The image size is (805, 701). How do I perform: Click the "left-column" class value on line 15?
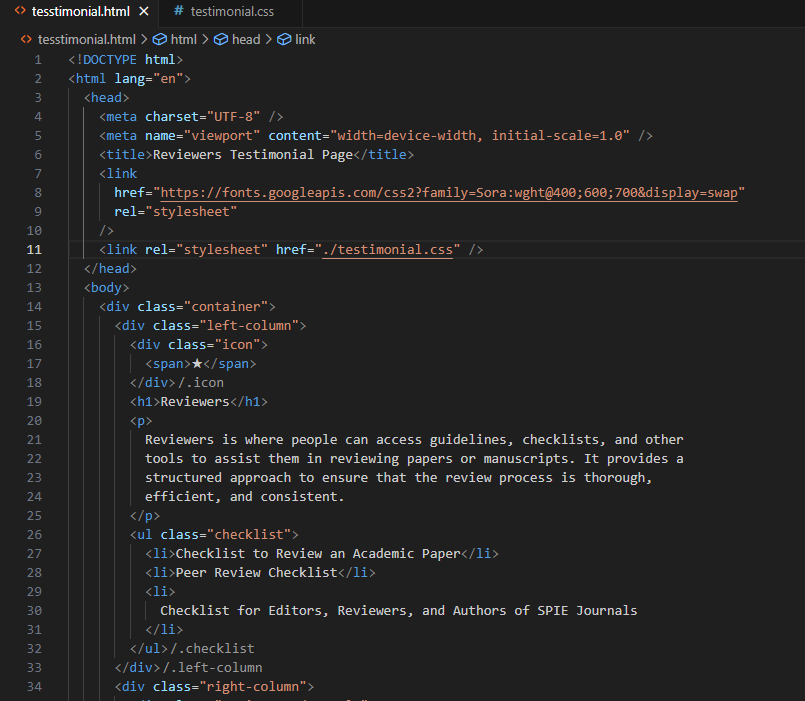[248, 326]
